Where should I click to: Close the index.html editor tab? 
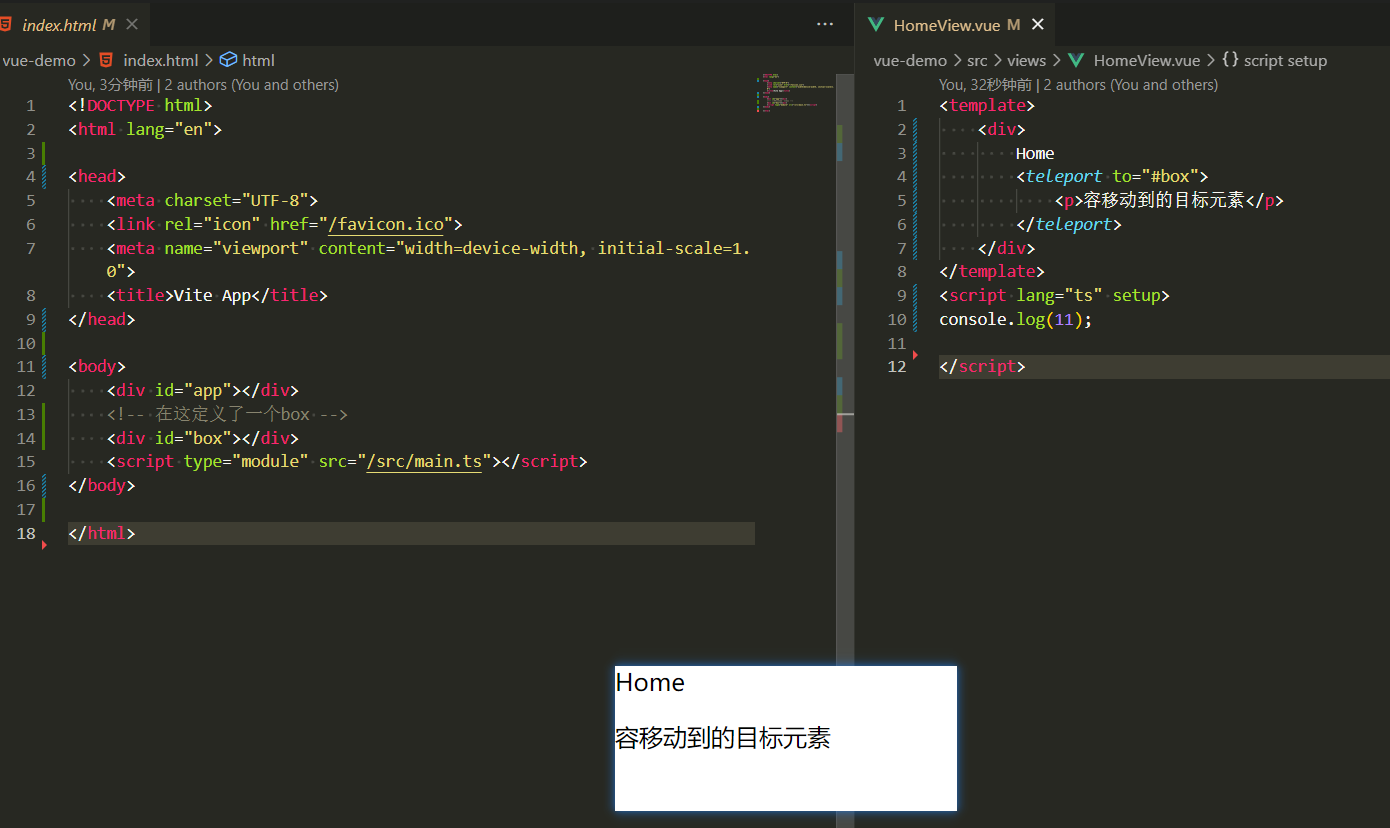pos(132,25)
